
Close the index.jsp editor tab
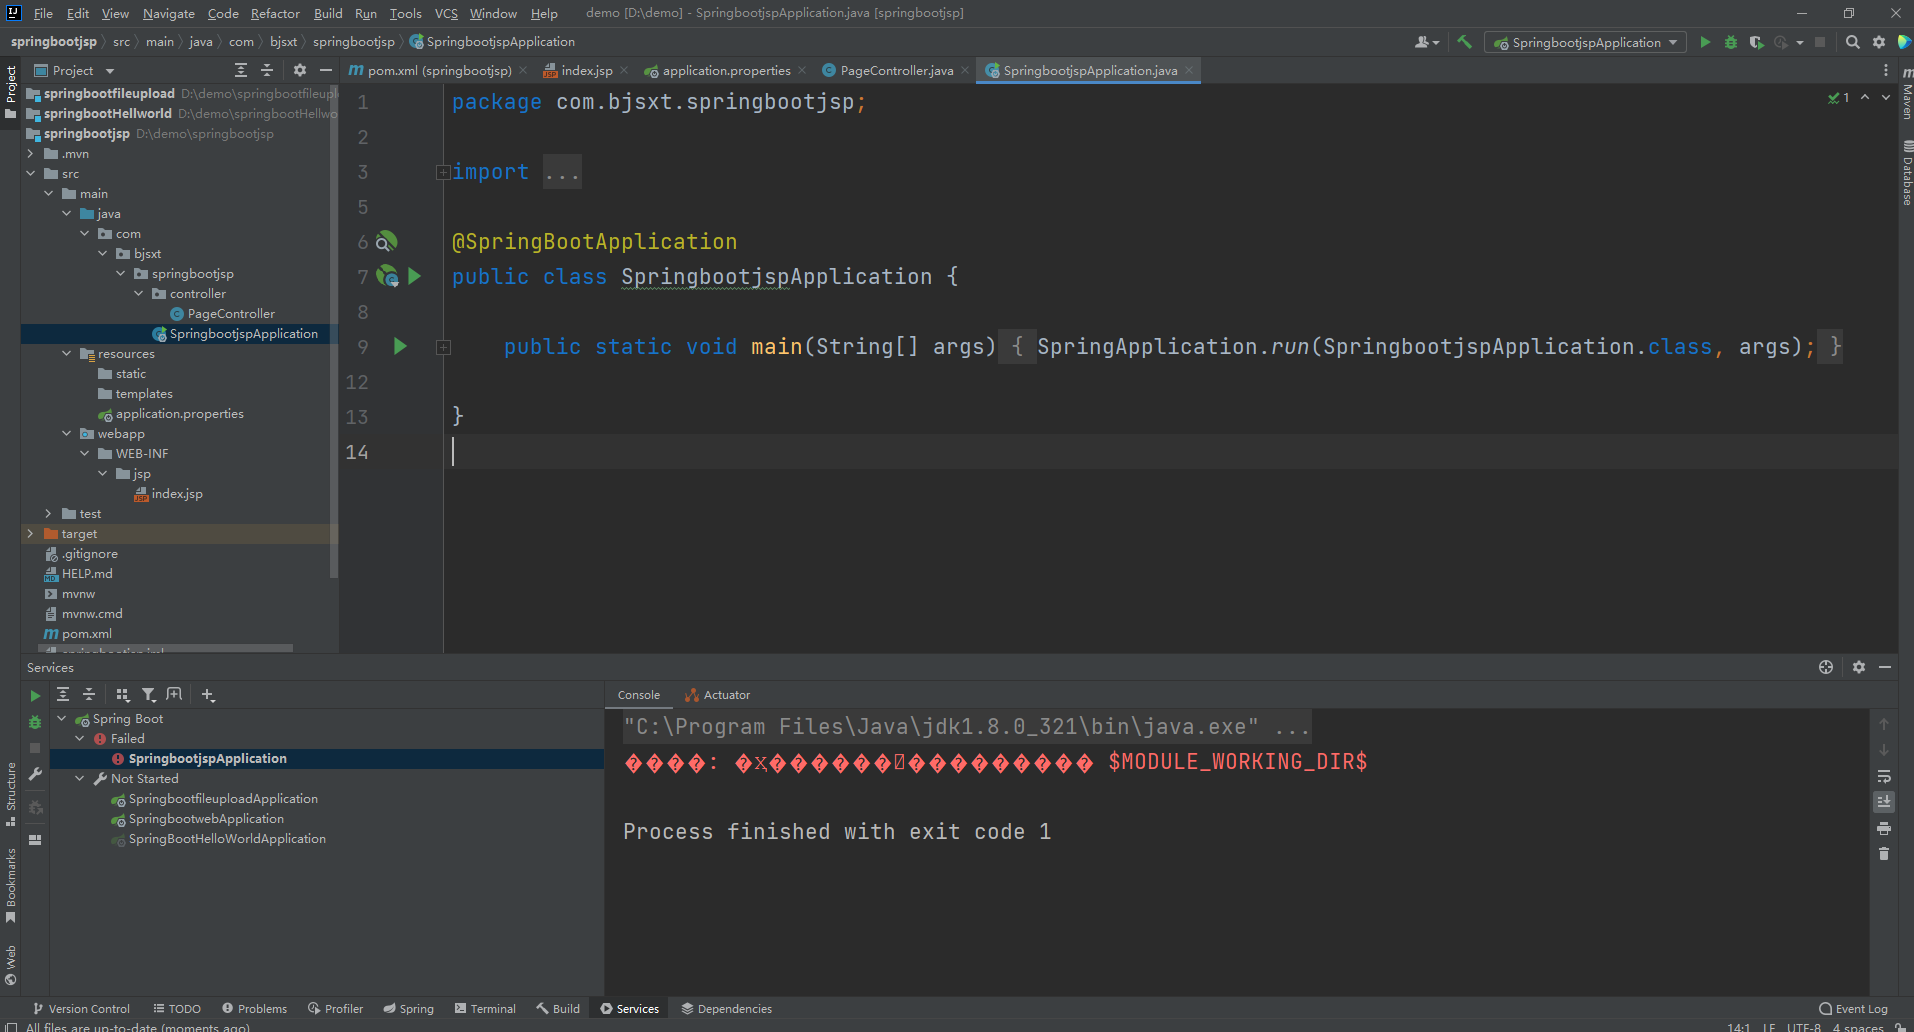[624, 70]
